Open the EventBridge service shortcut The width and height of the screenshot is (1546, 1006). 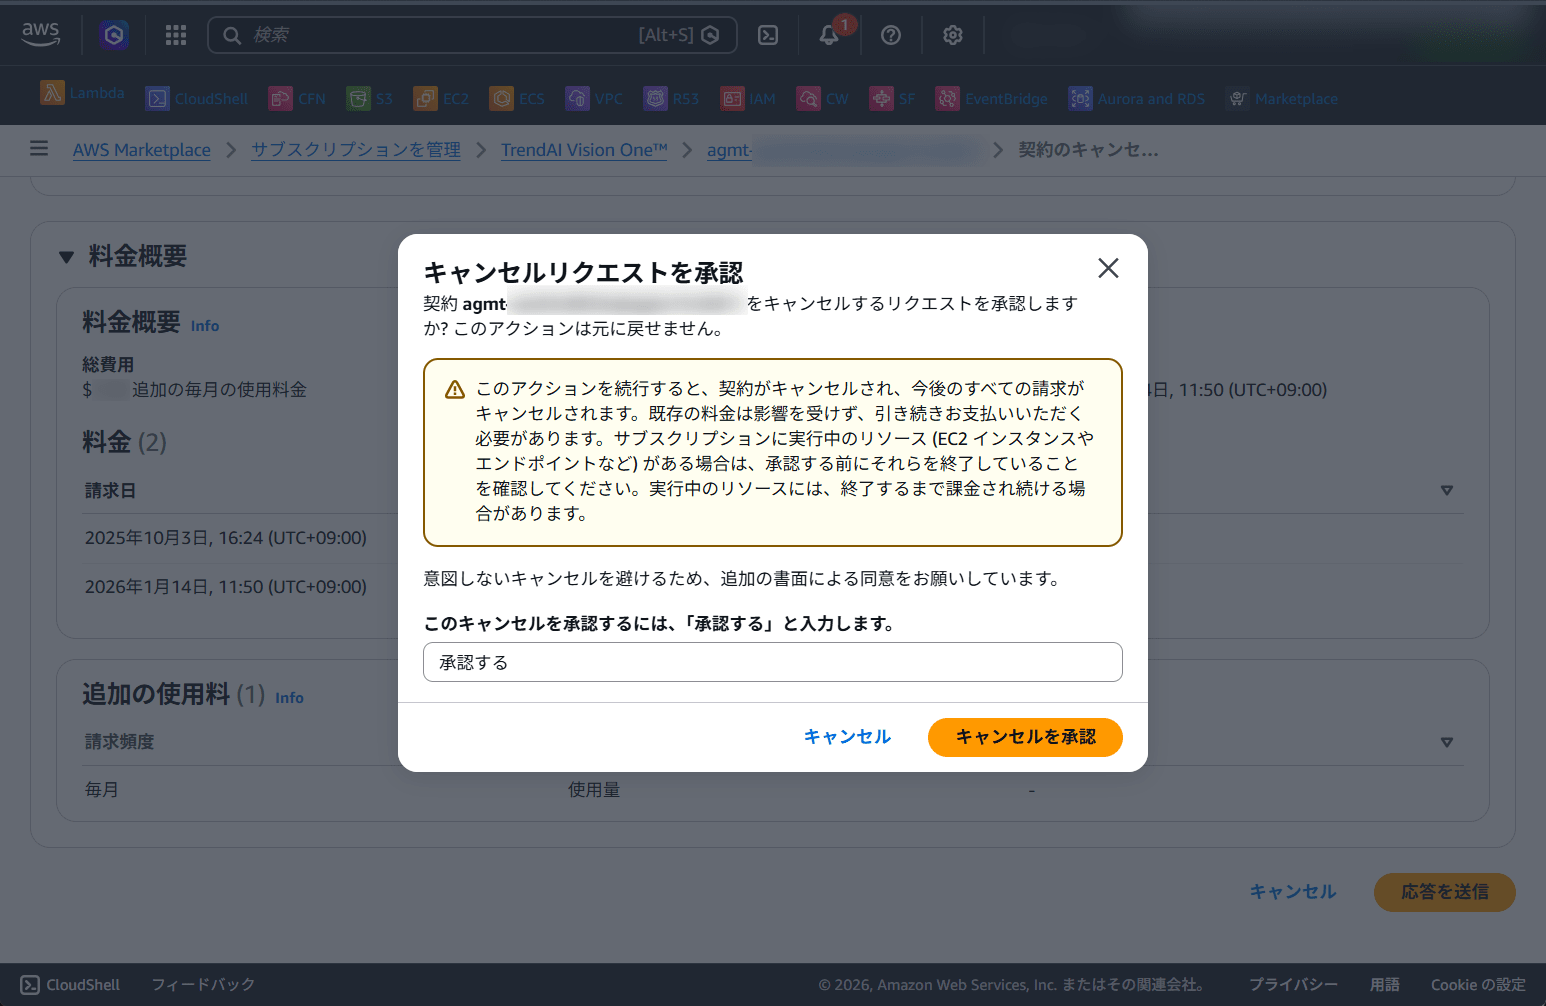click(992, 97)
